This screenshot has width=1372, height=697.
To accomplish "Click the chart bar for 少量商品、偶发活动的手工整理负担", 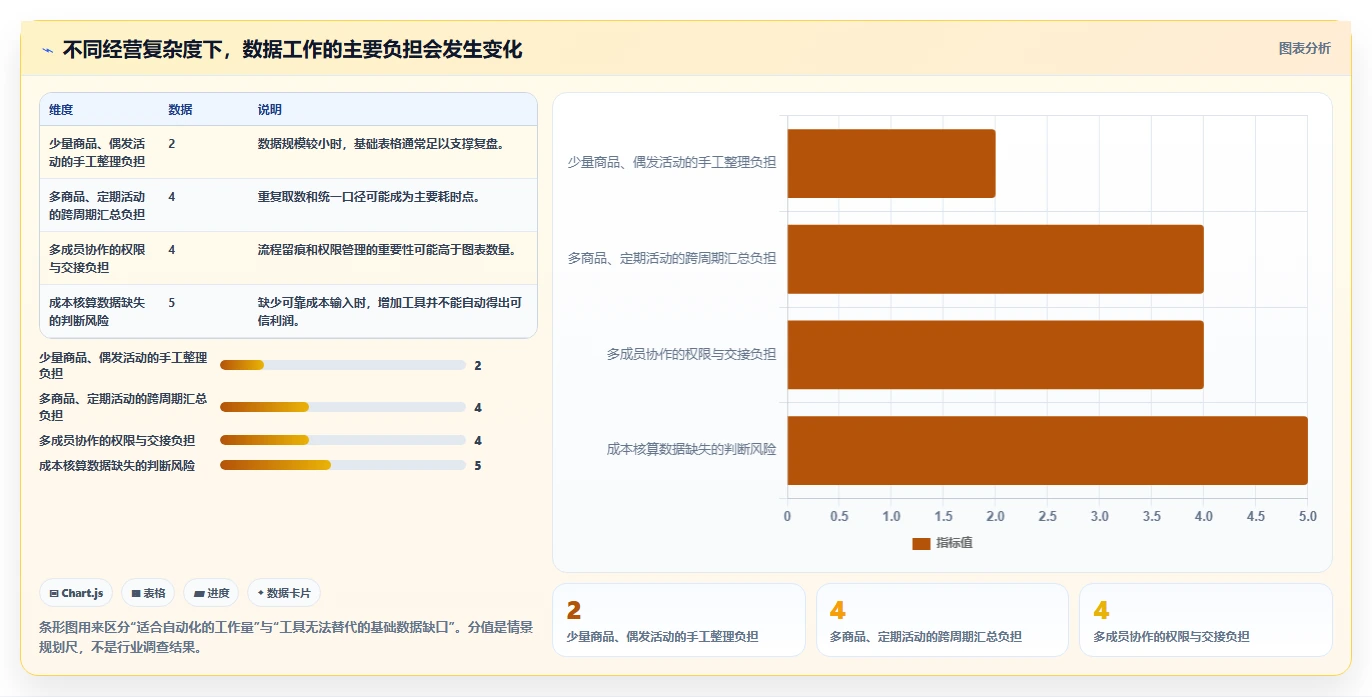I will [891, 163].
